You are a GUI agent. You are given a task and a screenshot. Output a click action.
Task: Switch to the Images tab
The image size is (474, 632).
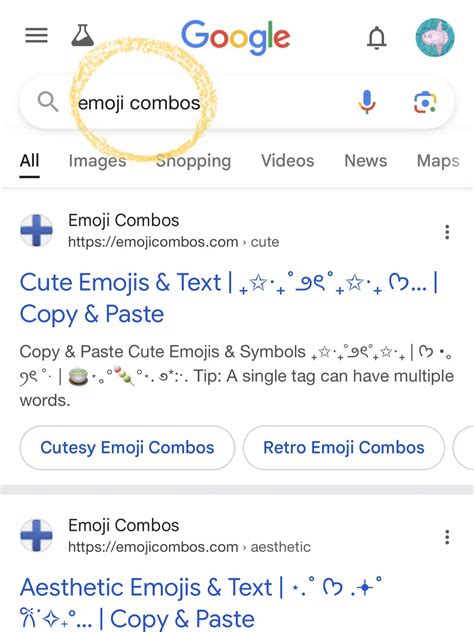click(x=98, y=161)
